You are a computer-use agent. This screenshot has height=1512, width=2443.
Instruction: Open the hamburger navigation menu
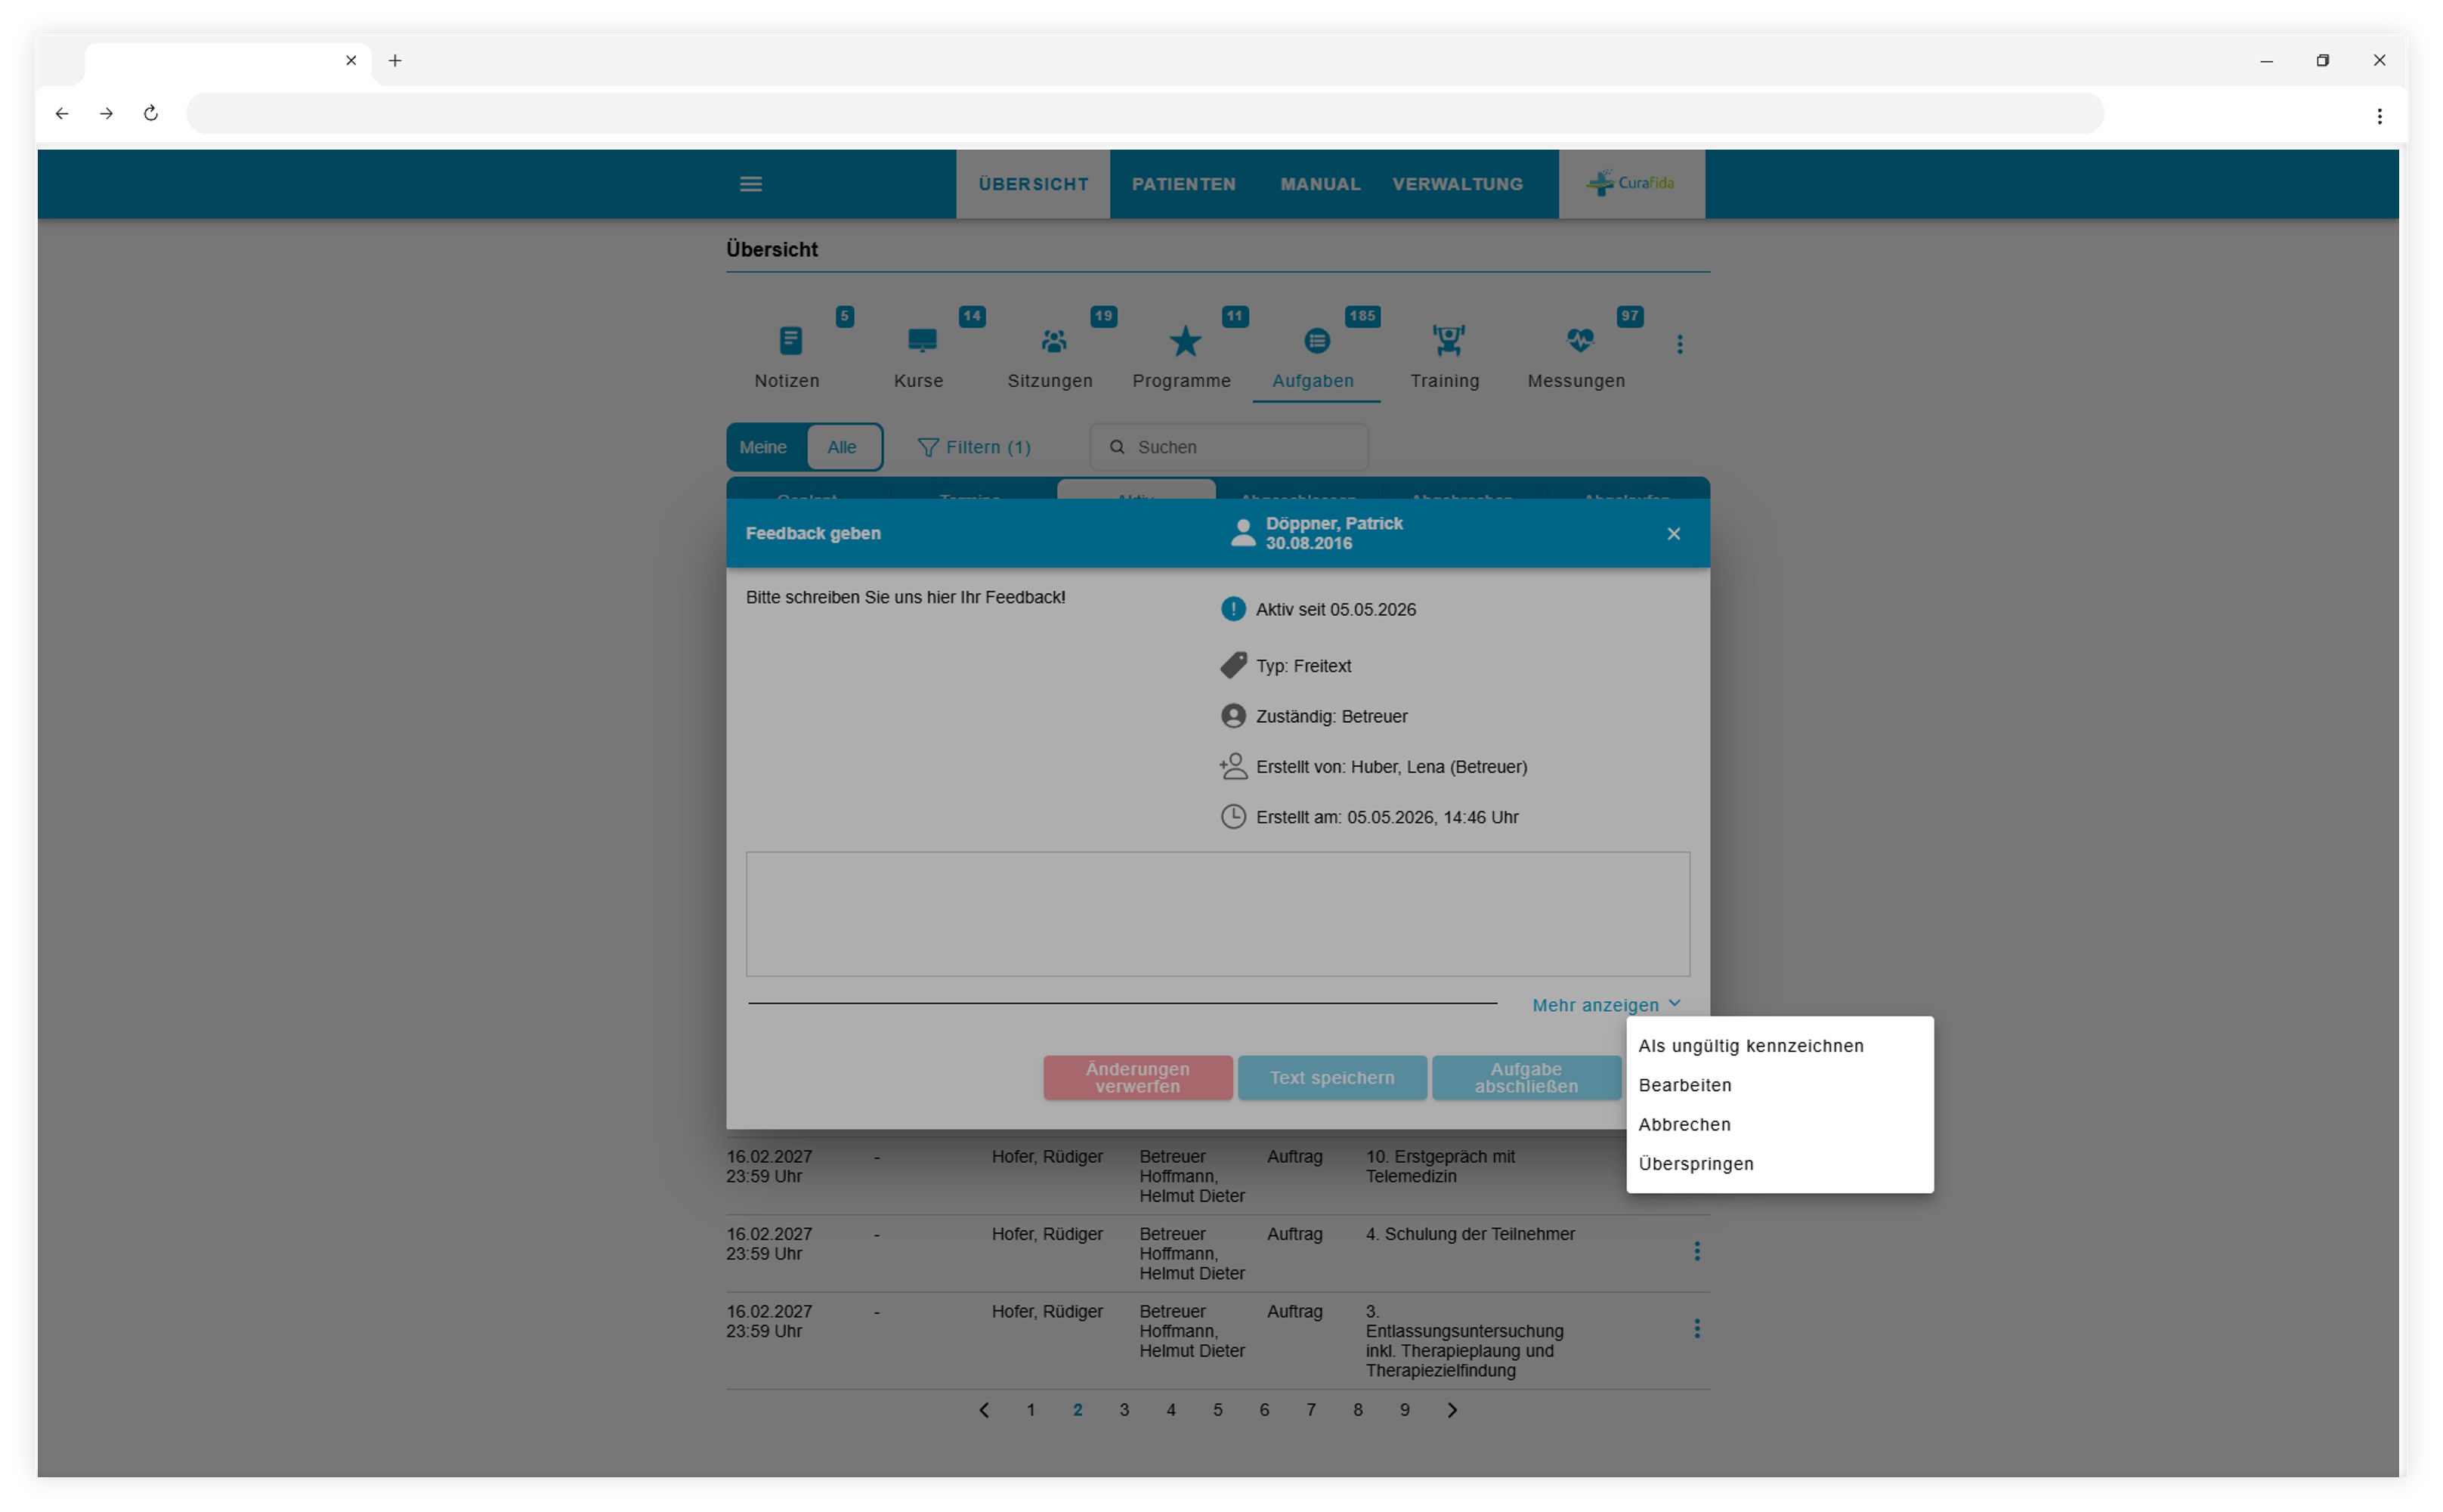click(751, 184)
